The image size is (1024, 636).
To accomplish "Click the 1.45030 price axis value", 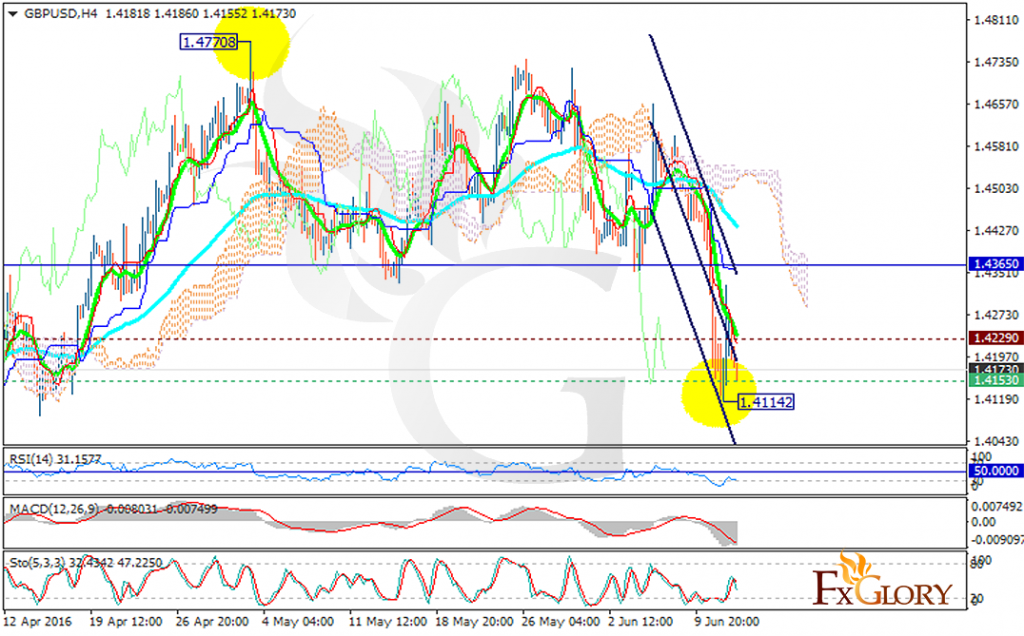I will pos(996,189).
